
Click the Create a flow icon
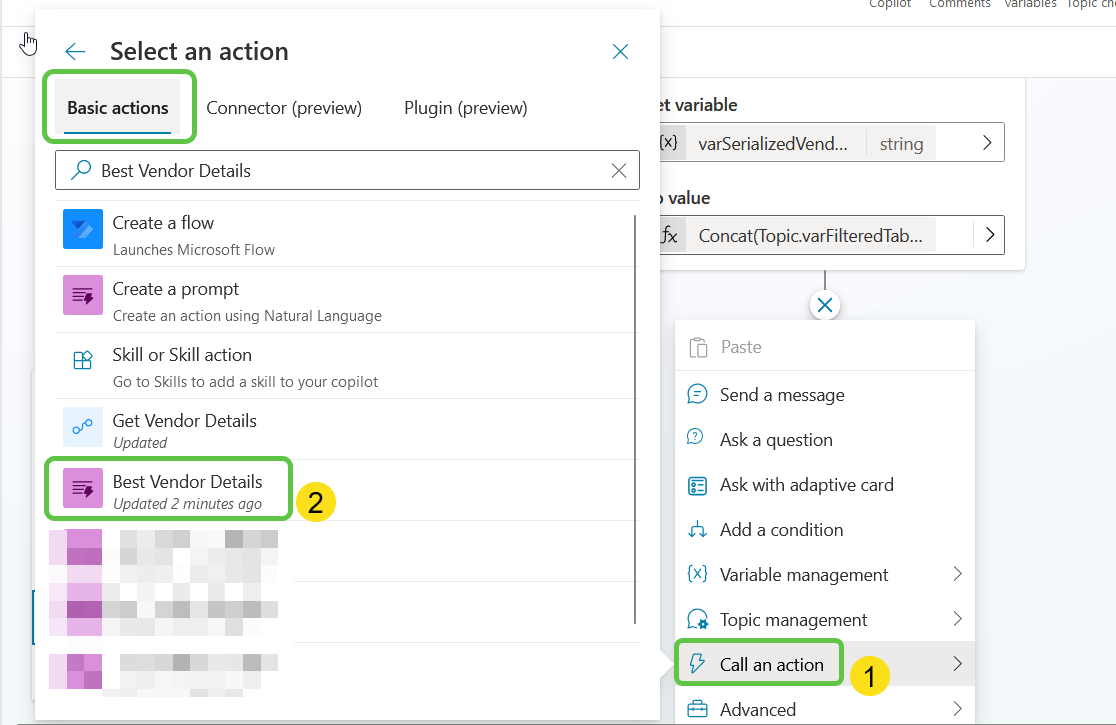pos(83,229)
